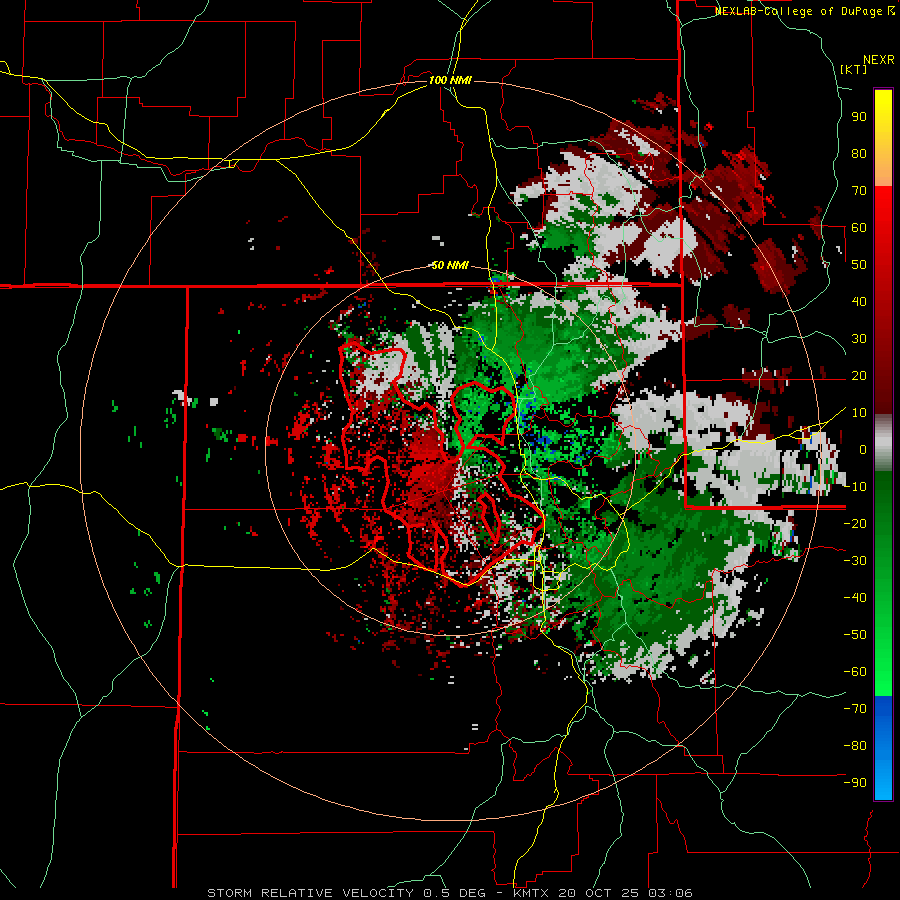Click the 40 value on the velocity scale
Image resolution: width=900 pixels, height=900 pixels.
[x=859, y=301]
